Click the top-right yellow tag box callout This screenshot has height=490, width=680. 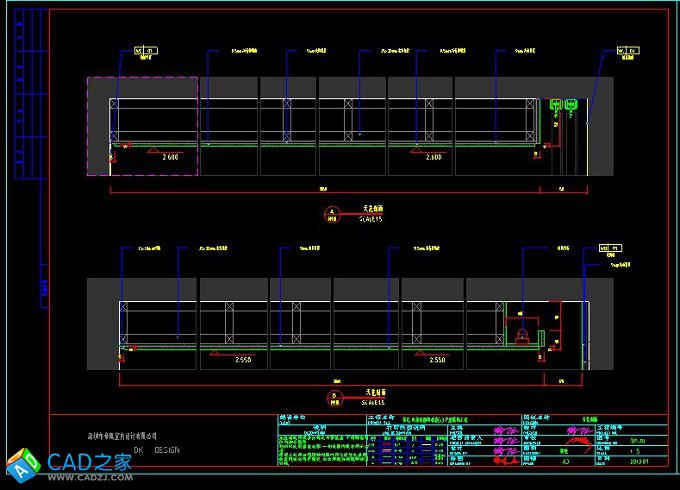(x=627, y=49)
